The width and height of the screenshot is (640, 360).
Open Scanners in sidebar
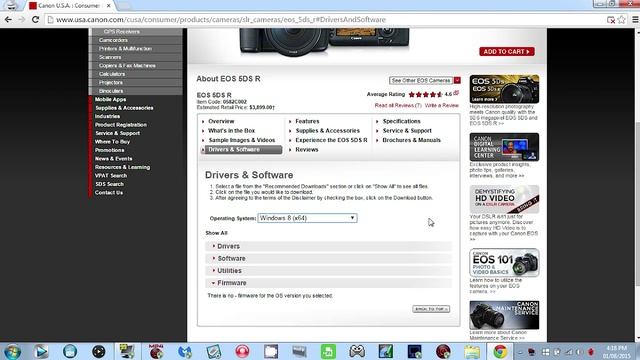pyautogui.click(x=110, y=57)
